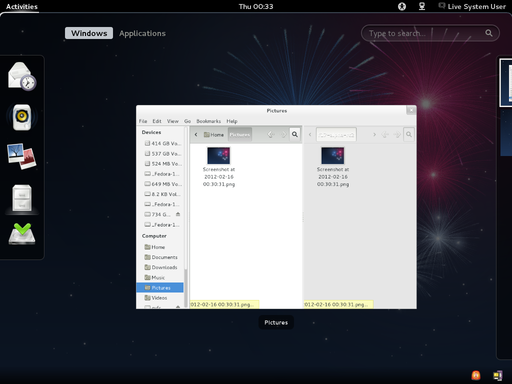Focus the Type to search field
The image size is (512, 384).
point(430,33)
